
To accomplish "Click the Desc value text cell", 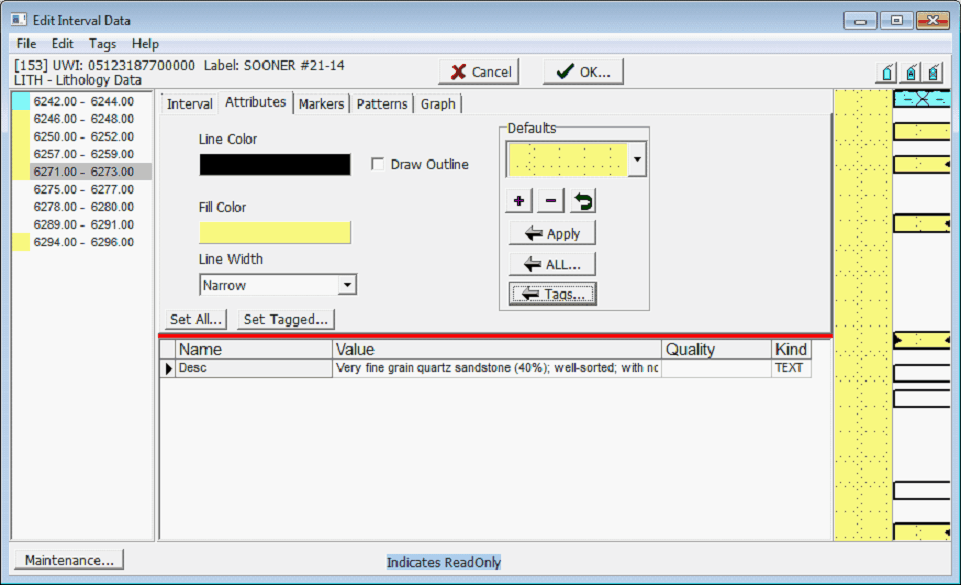I will 497,369.
